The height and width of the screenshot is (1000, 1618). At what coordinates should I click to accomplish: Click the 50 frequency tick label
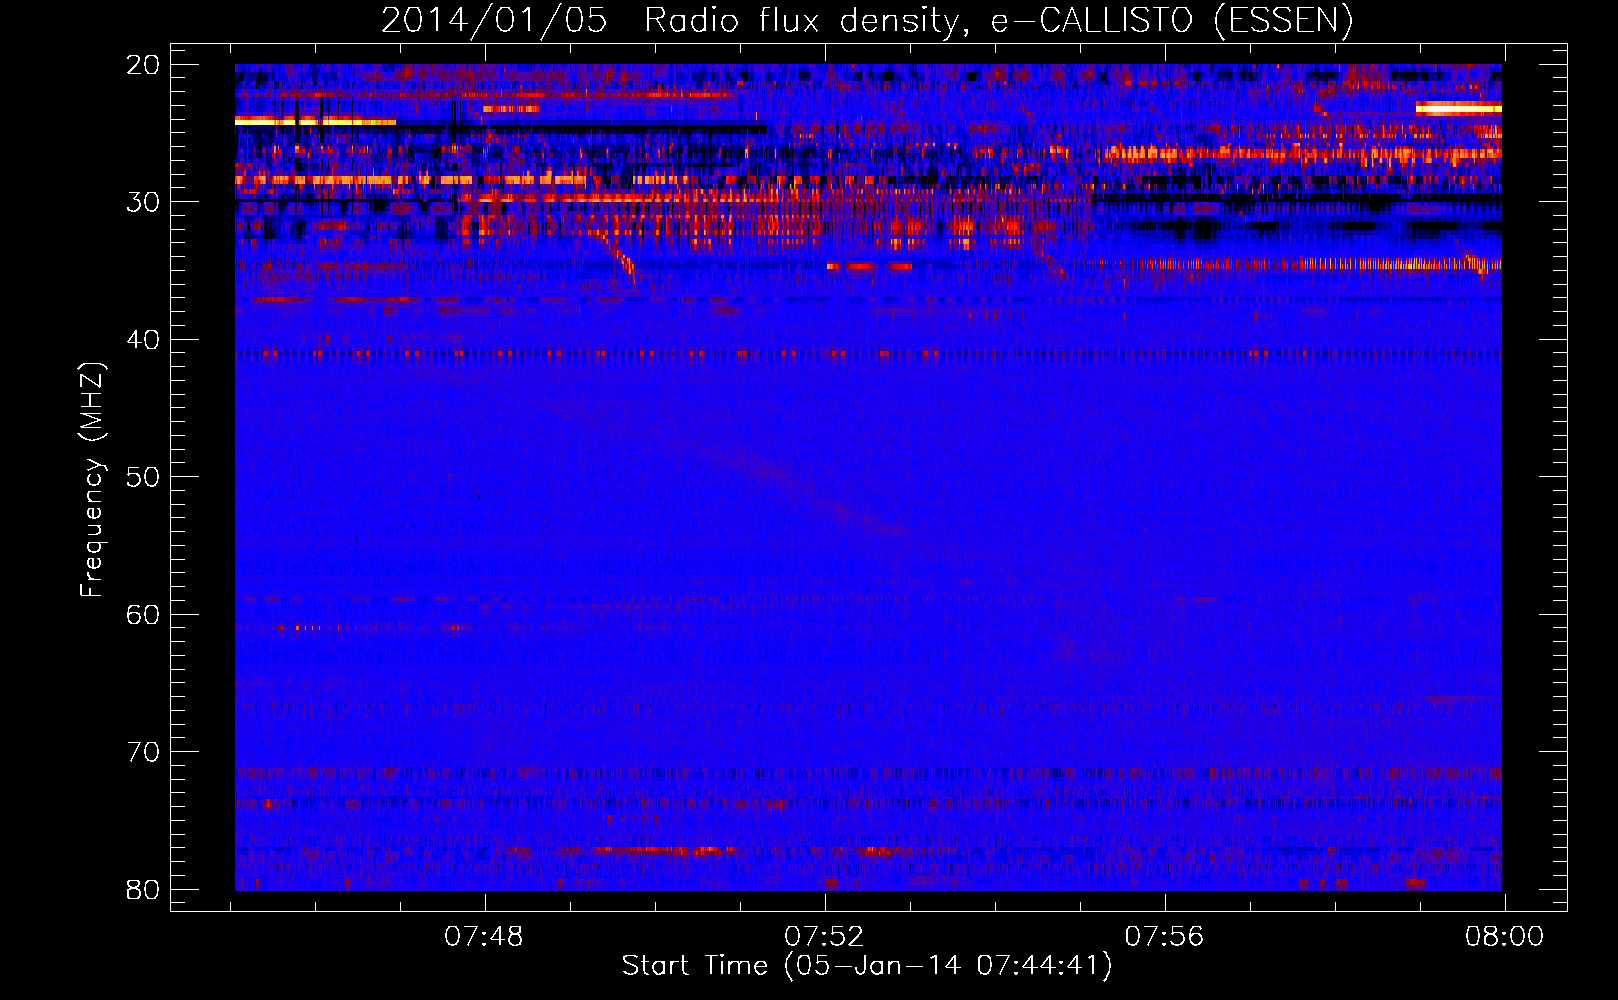(x=144, y=477)
